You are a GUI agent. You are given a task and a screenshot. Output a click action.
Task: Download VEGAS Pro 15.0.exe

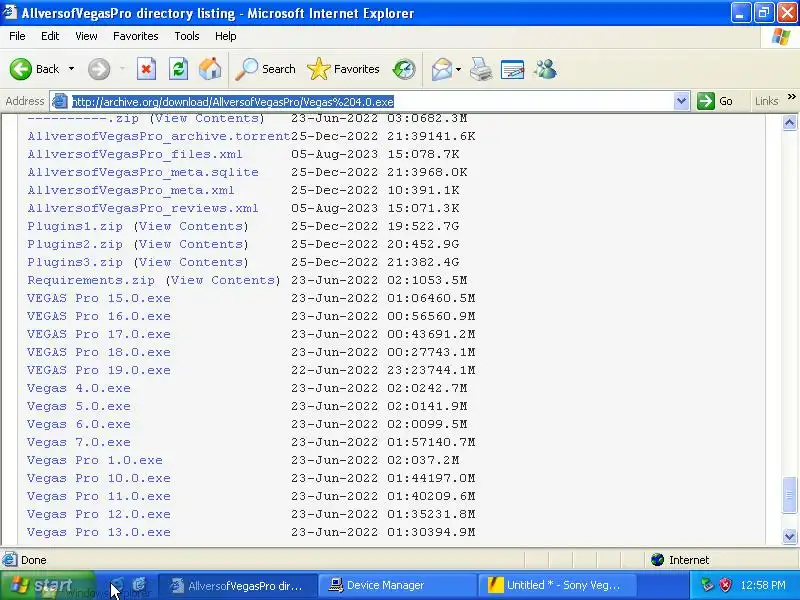[99, 298]
